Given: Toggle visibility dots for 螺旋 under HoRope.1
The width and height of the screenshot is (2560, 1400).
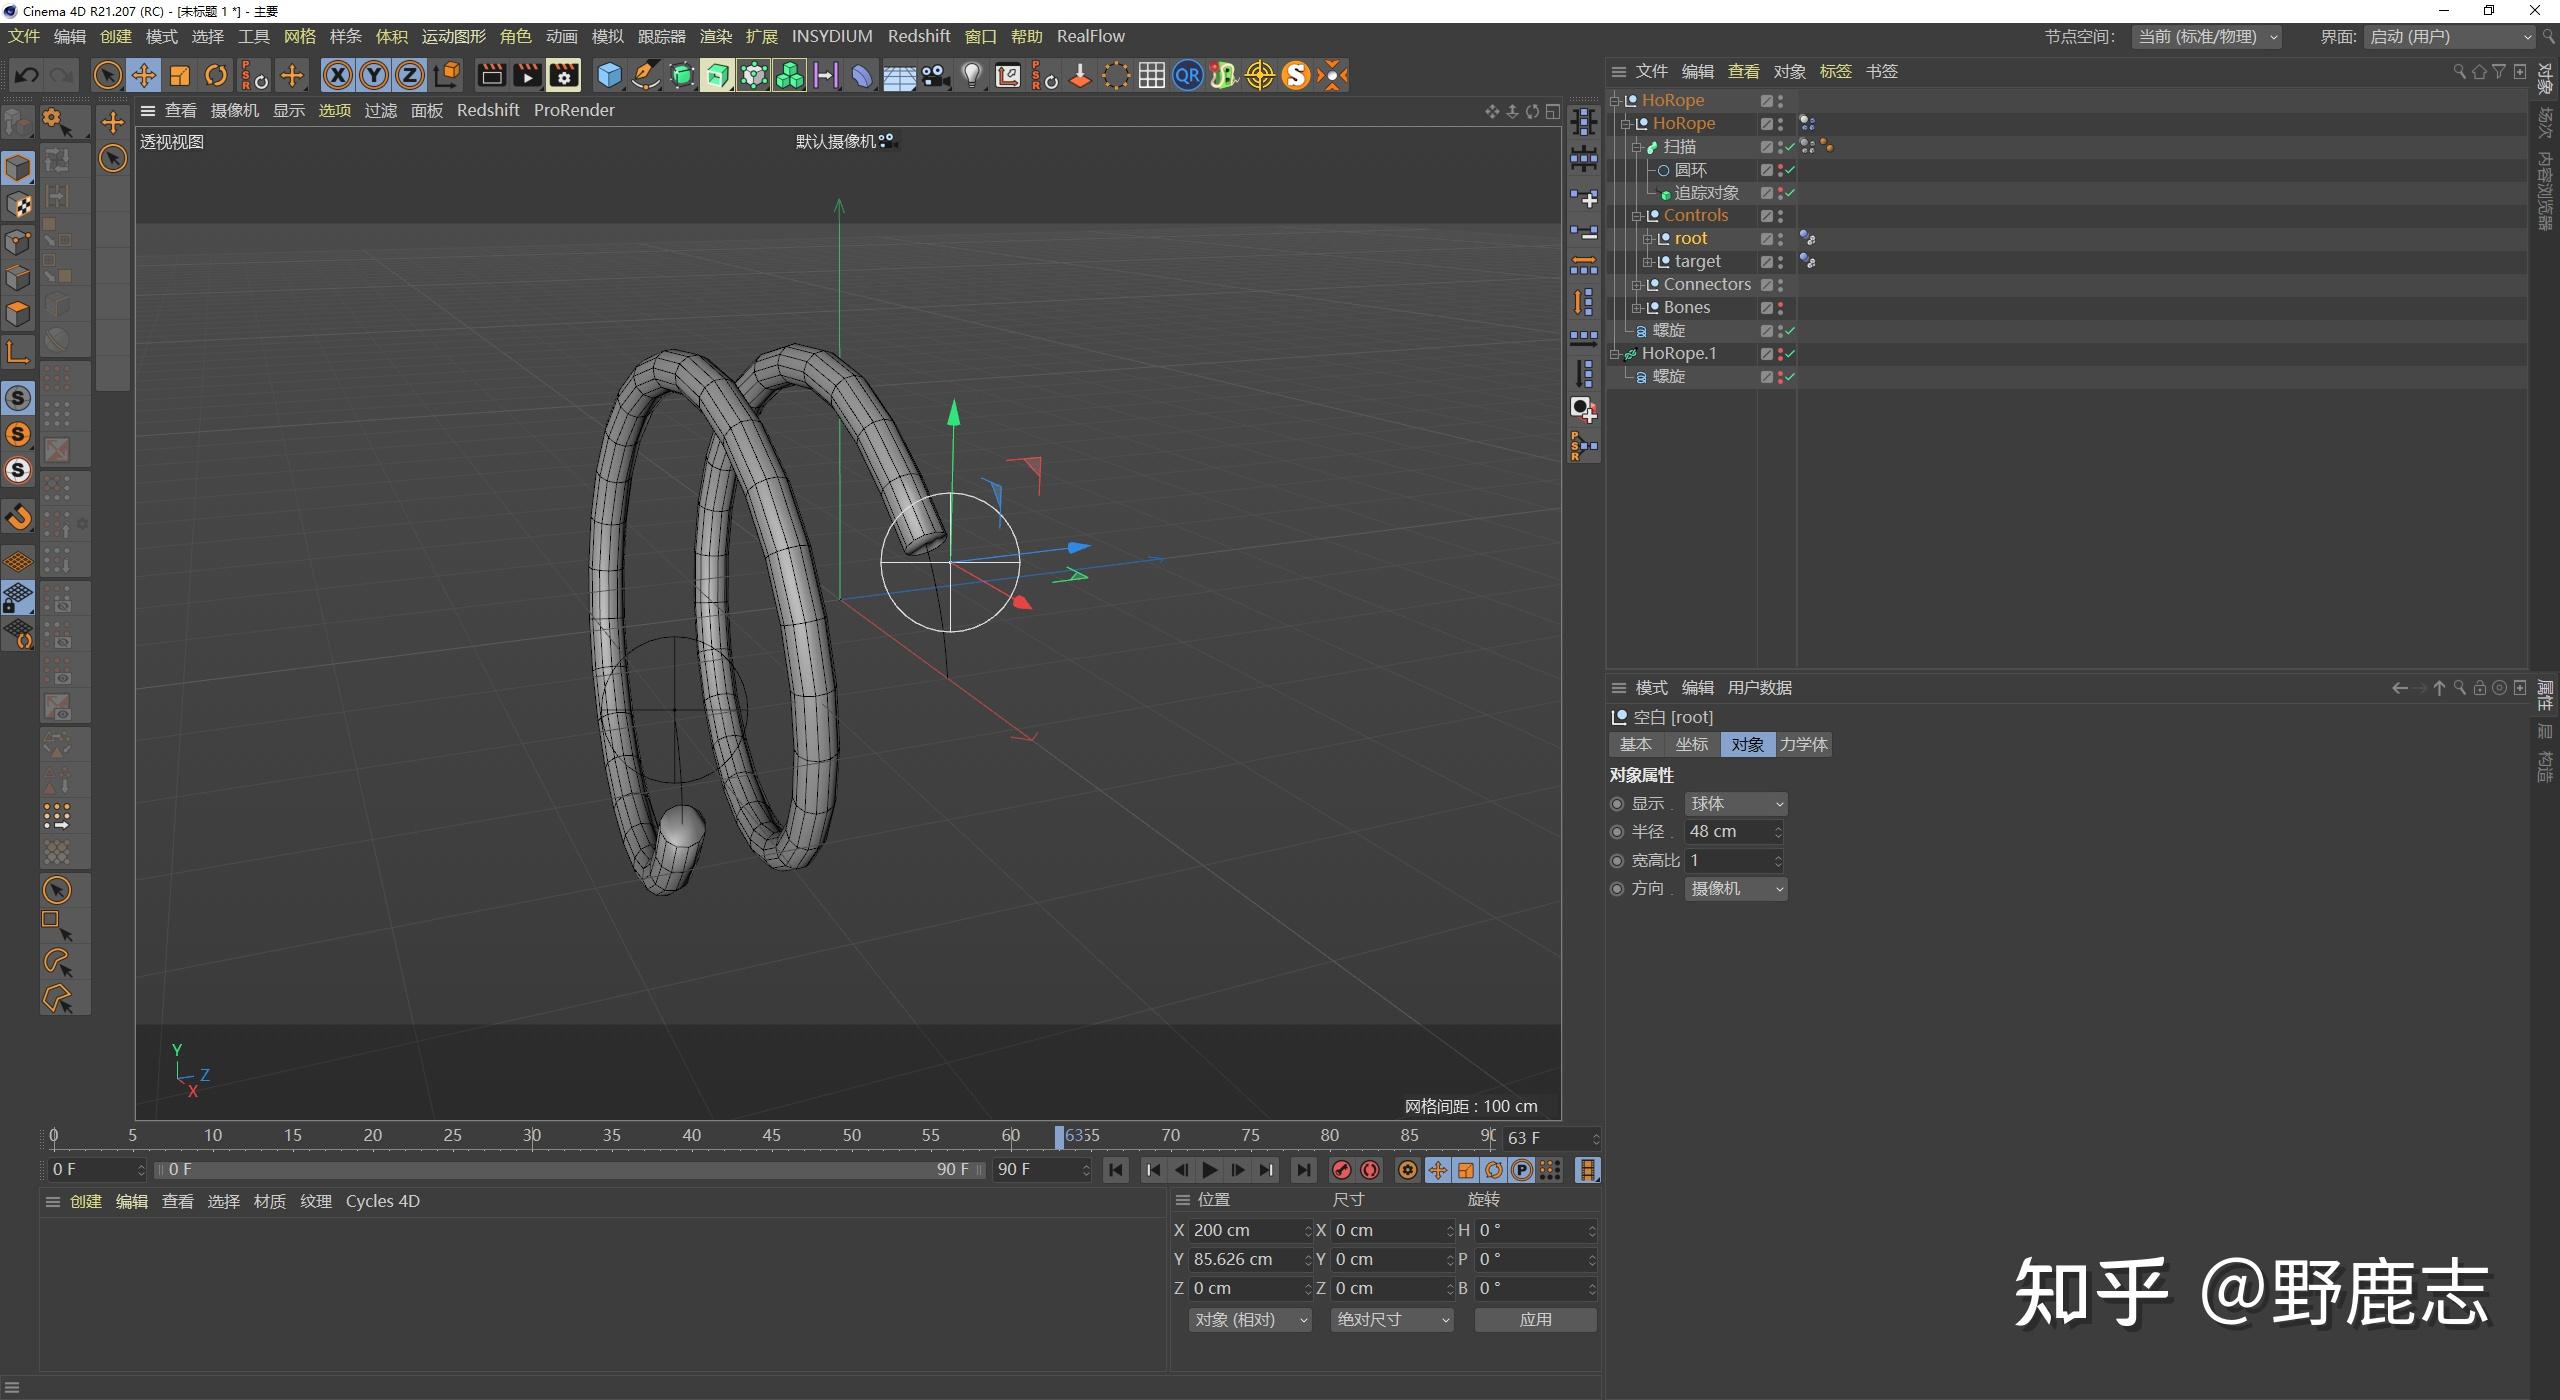Looking at the screenshot, I should pos(1780,377).
